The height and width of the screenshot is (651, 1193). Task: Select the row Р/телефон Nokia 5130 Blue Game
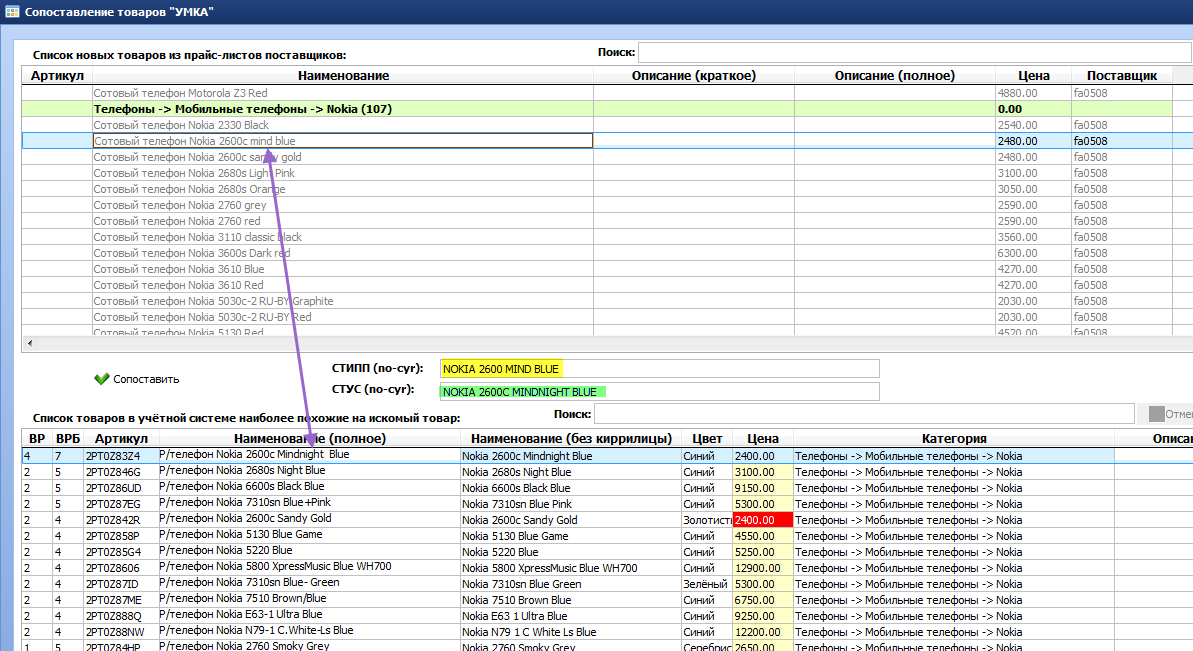[x=607, y=535]
